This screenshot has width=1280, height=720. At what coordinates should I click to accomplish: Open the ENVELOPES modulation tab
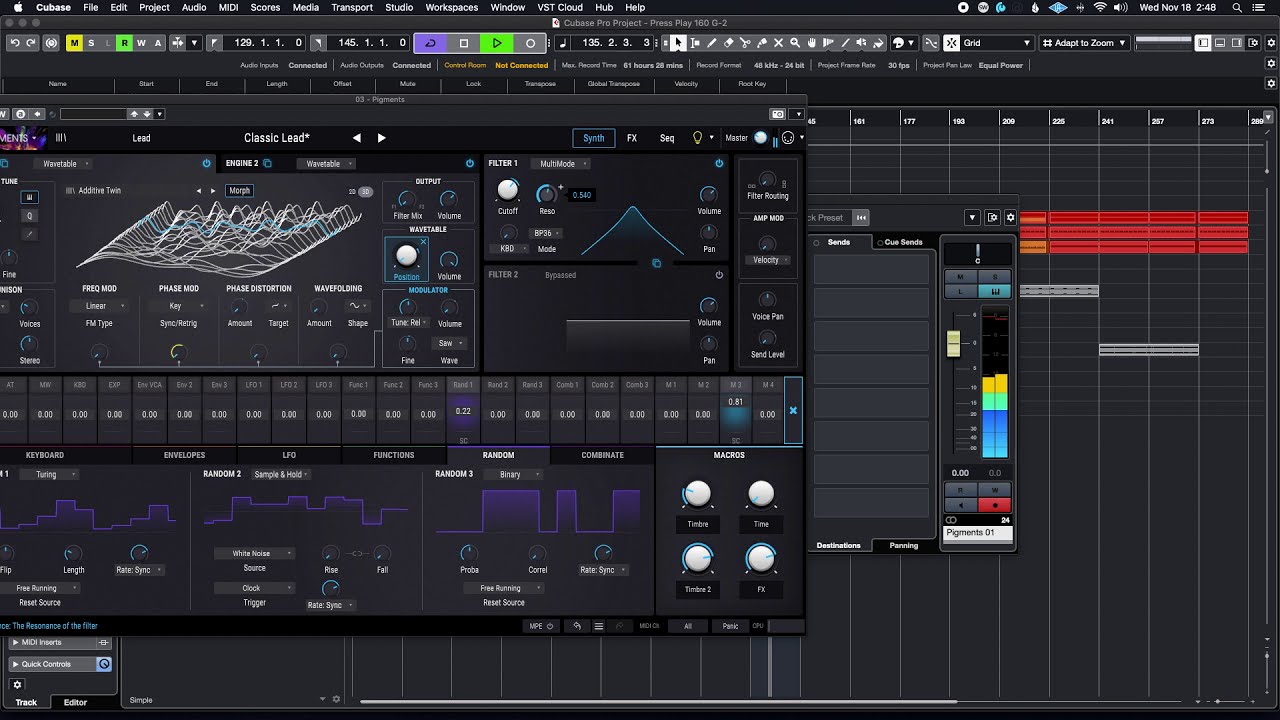[184, 455]
